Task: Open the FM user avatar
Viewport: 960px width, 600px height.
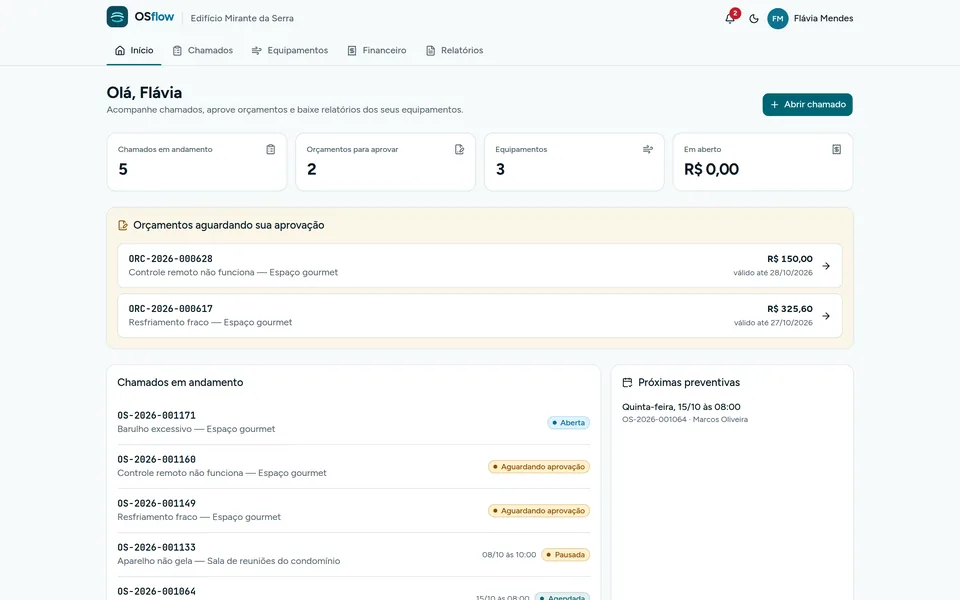Action: (778, 18)
